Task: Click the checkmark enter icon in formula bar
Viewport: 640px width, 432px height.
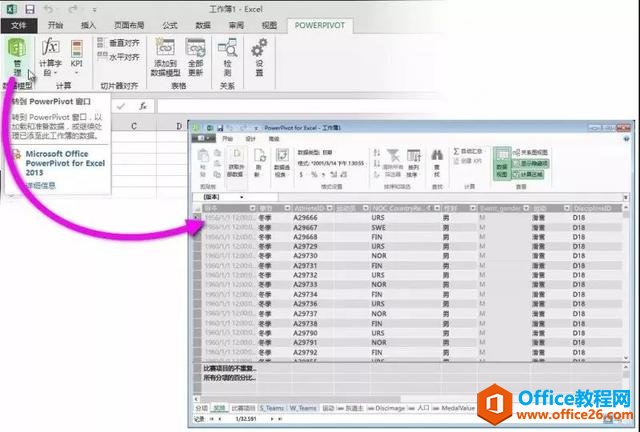Action: pos(121,106)
